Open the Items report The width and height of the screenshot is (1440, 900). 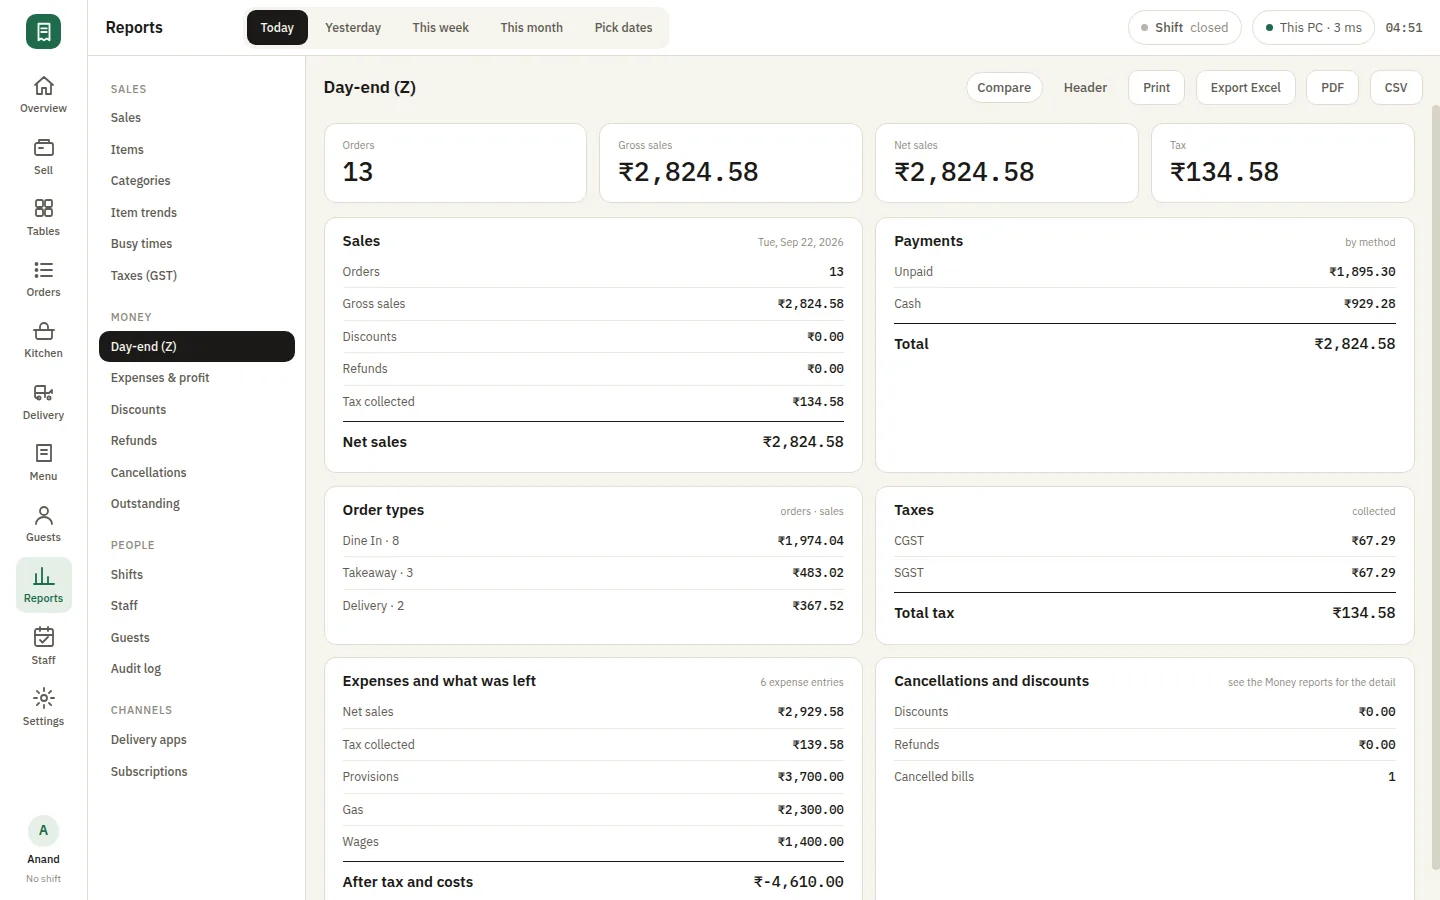197,150
